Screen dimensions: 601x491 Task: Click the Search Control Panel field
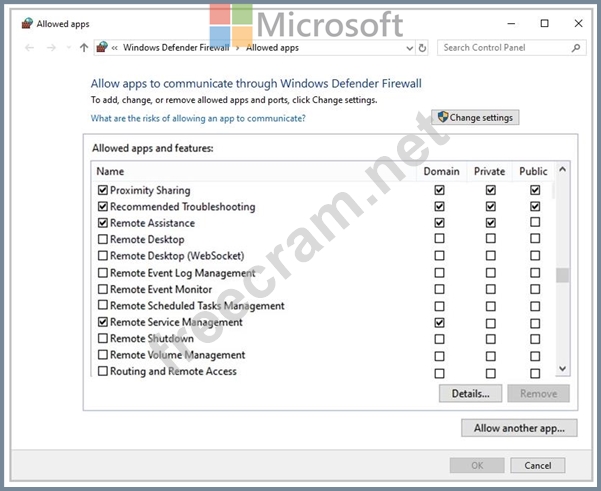[x=503, y=48]
